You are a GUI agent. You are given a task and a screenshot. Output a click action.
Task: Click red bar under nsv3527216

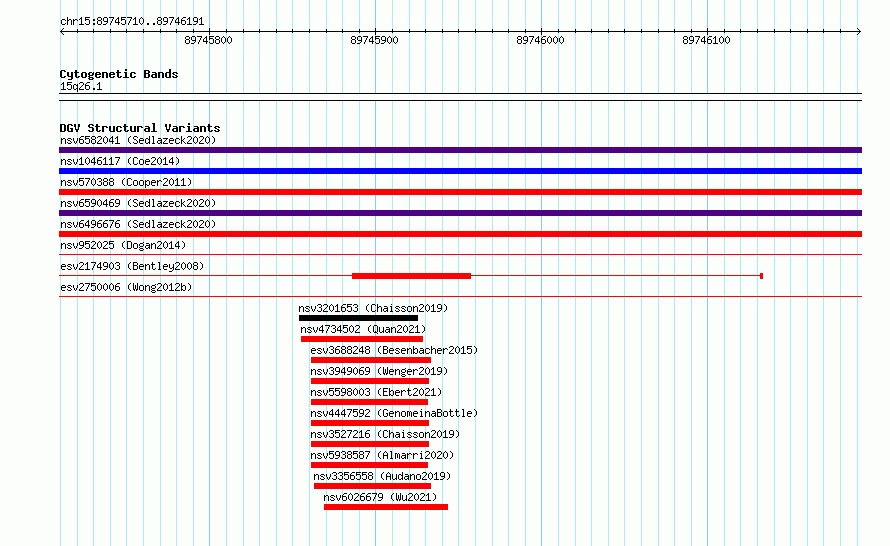coord(370,444)
